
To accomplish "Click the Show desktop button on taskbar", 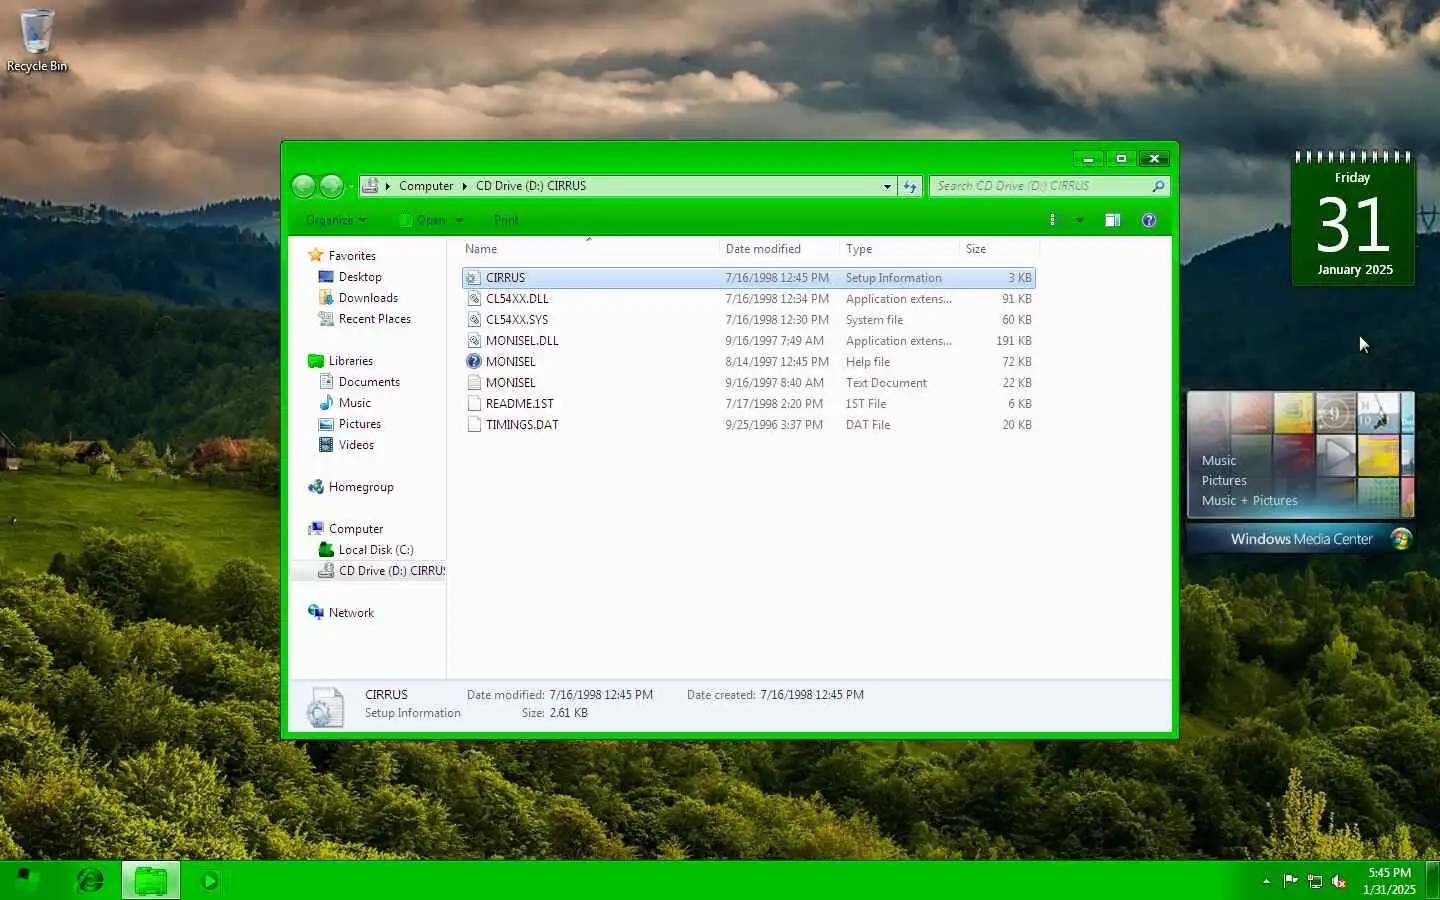I will pos(1432,881).
